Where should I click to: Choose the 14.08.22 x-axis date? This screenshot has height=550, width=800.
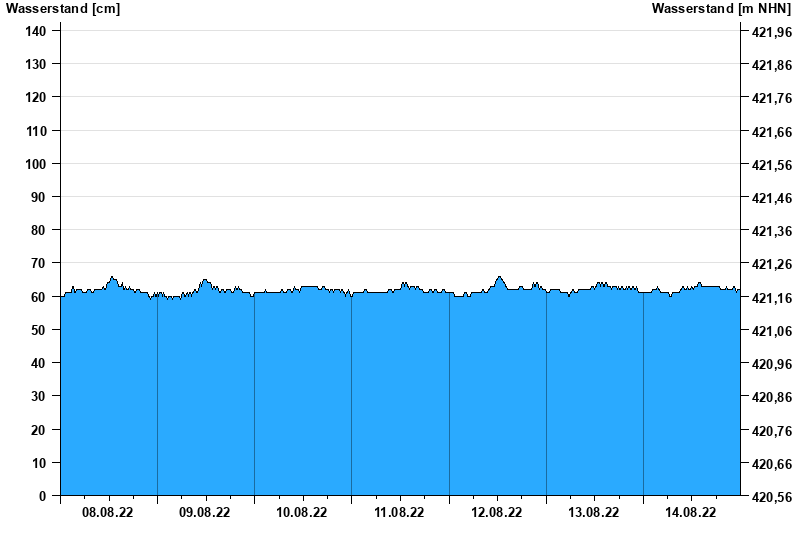pyautogui.click(x=691, y=512)
